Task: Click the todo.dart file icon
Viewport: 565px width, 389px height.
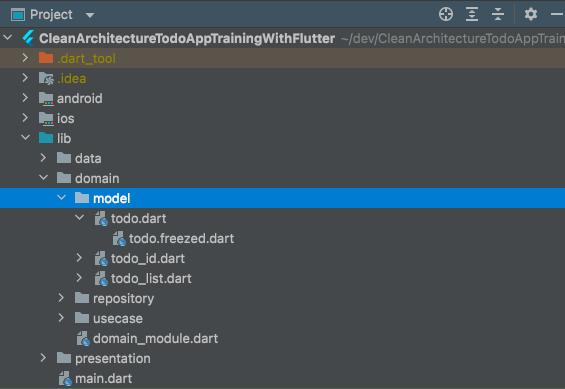Action: pyautogui.click(x=101, y=218)
